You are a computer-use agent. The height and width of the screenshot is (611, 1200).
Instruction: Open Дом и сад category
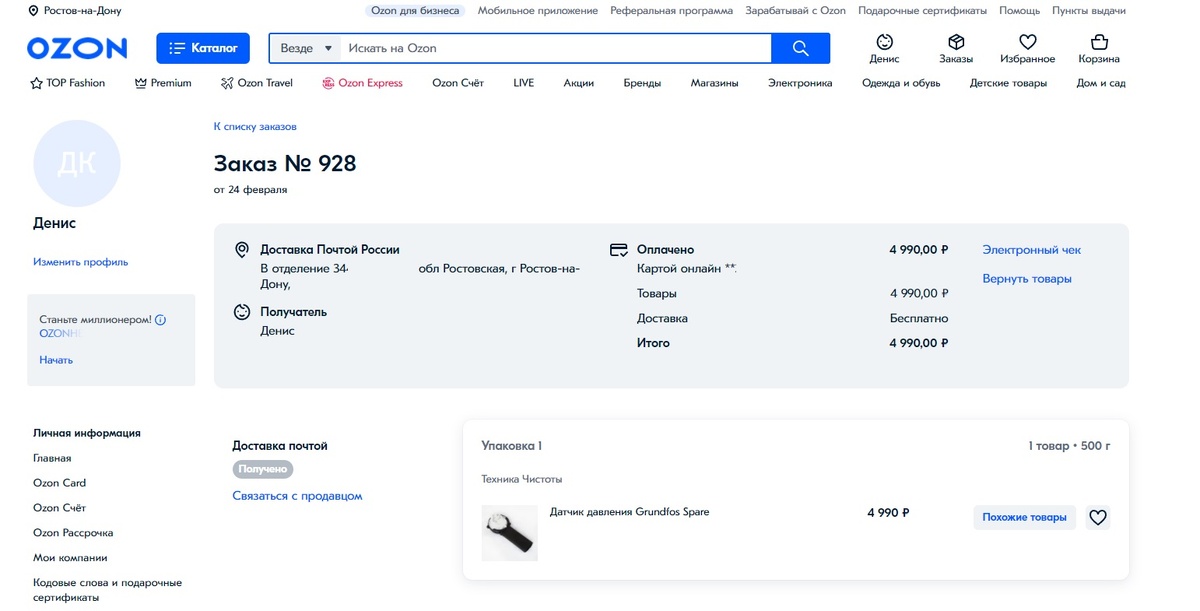pos(1101,83)
